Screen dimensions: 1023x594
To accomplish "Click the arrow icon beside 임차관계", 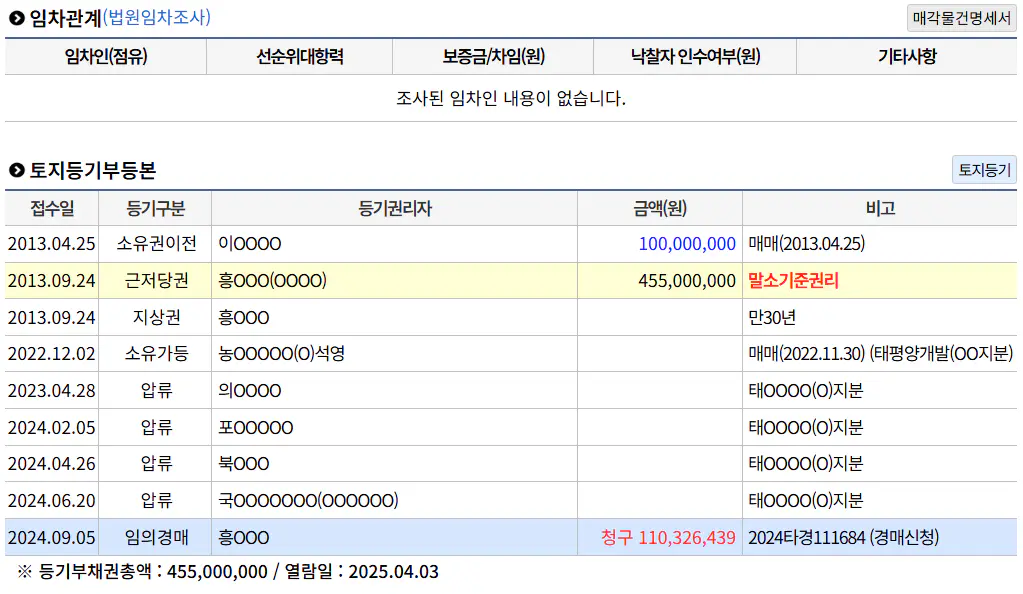I will tap(16, 18).
